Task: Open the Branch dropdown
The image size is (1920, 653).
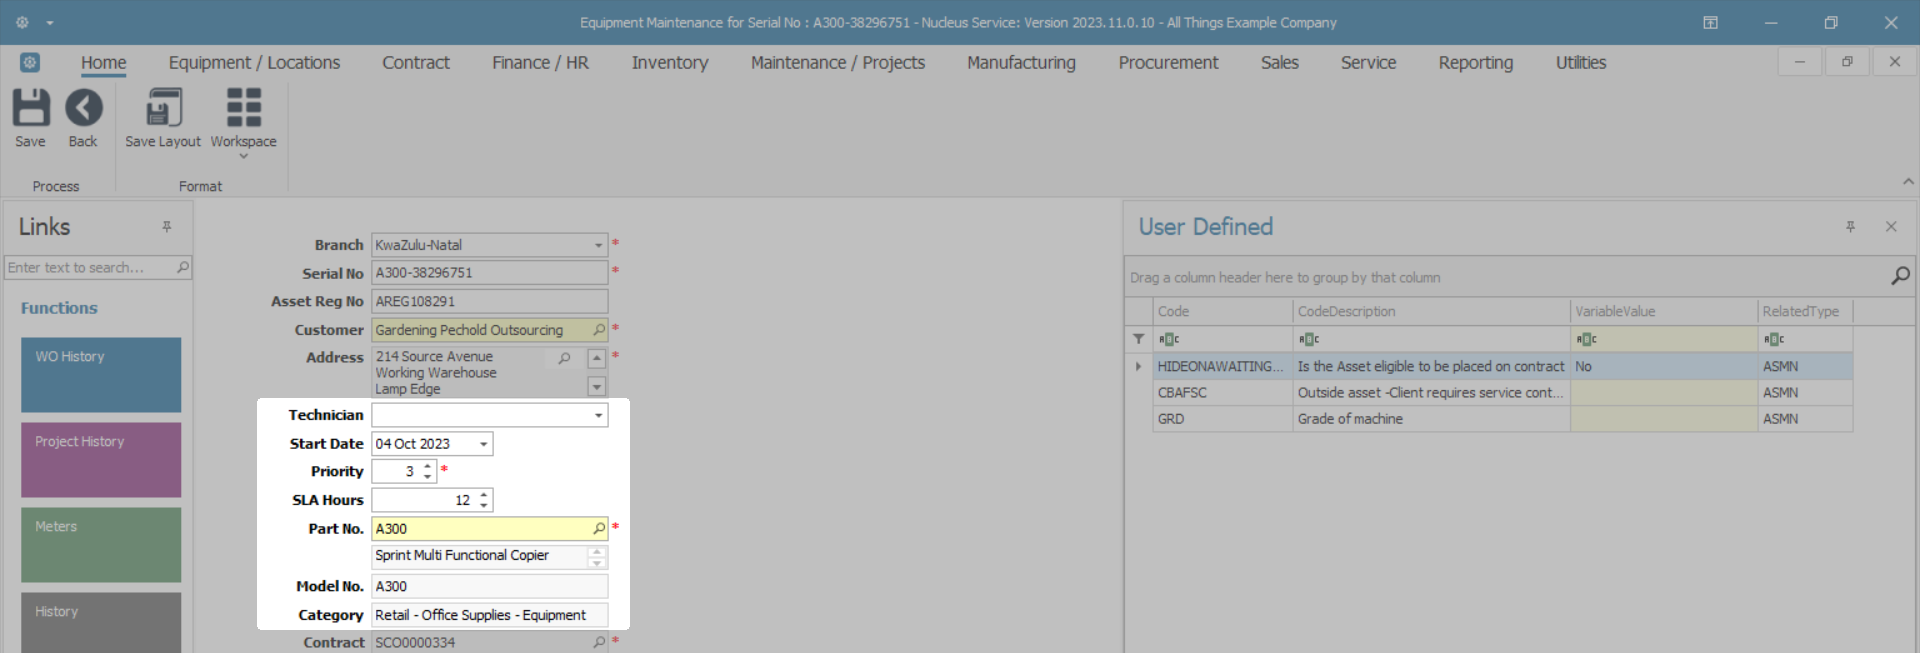Action: [x=598, y=245]
